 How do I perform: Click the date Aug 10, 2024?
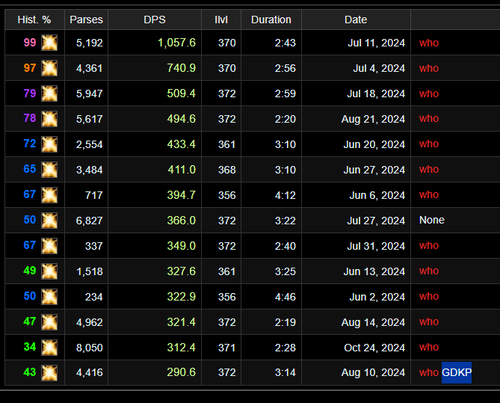pos(373,372)
